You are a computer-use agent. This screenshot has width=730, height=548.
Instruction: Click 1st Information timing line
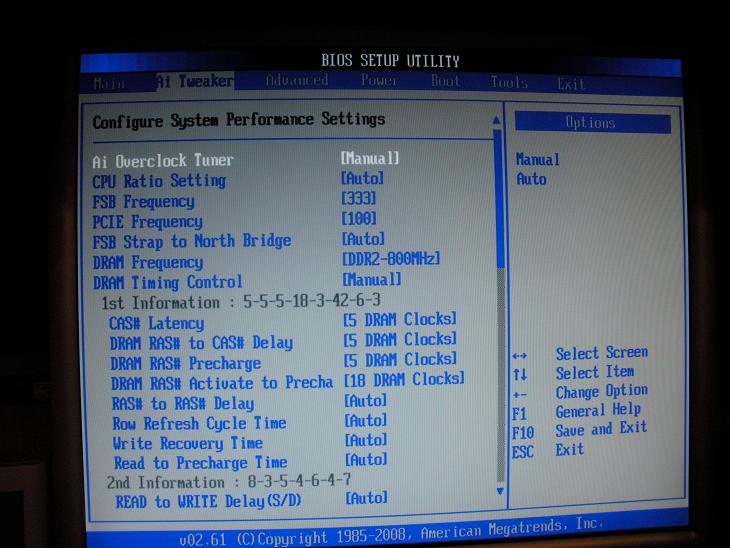coord(241,302)
